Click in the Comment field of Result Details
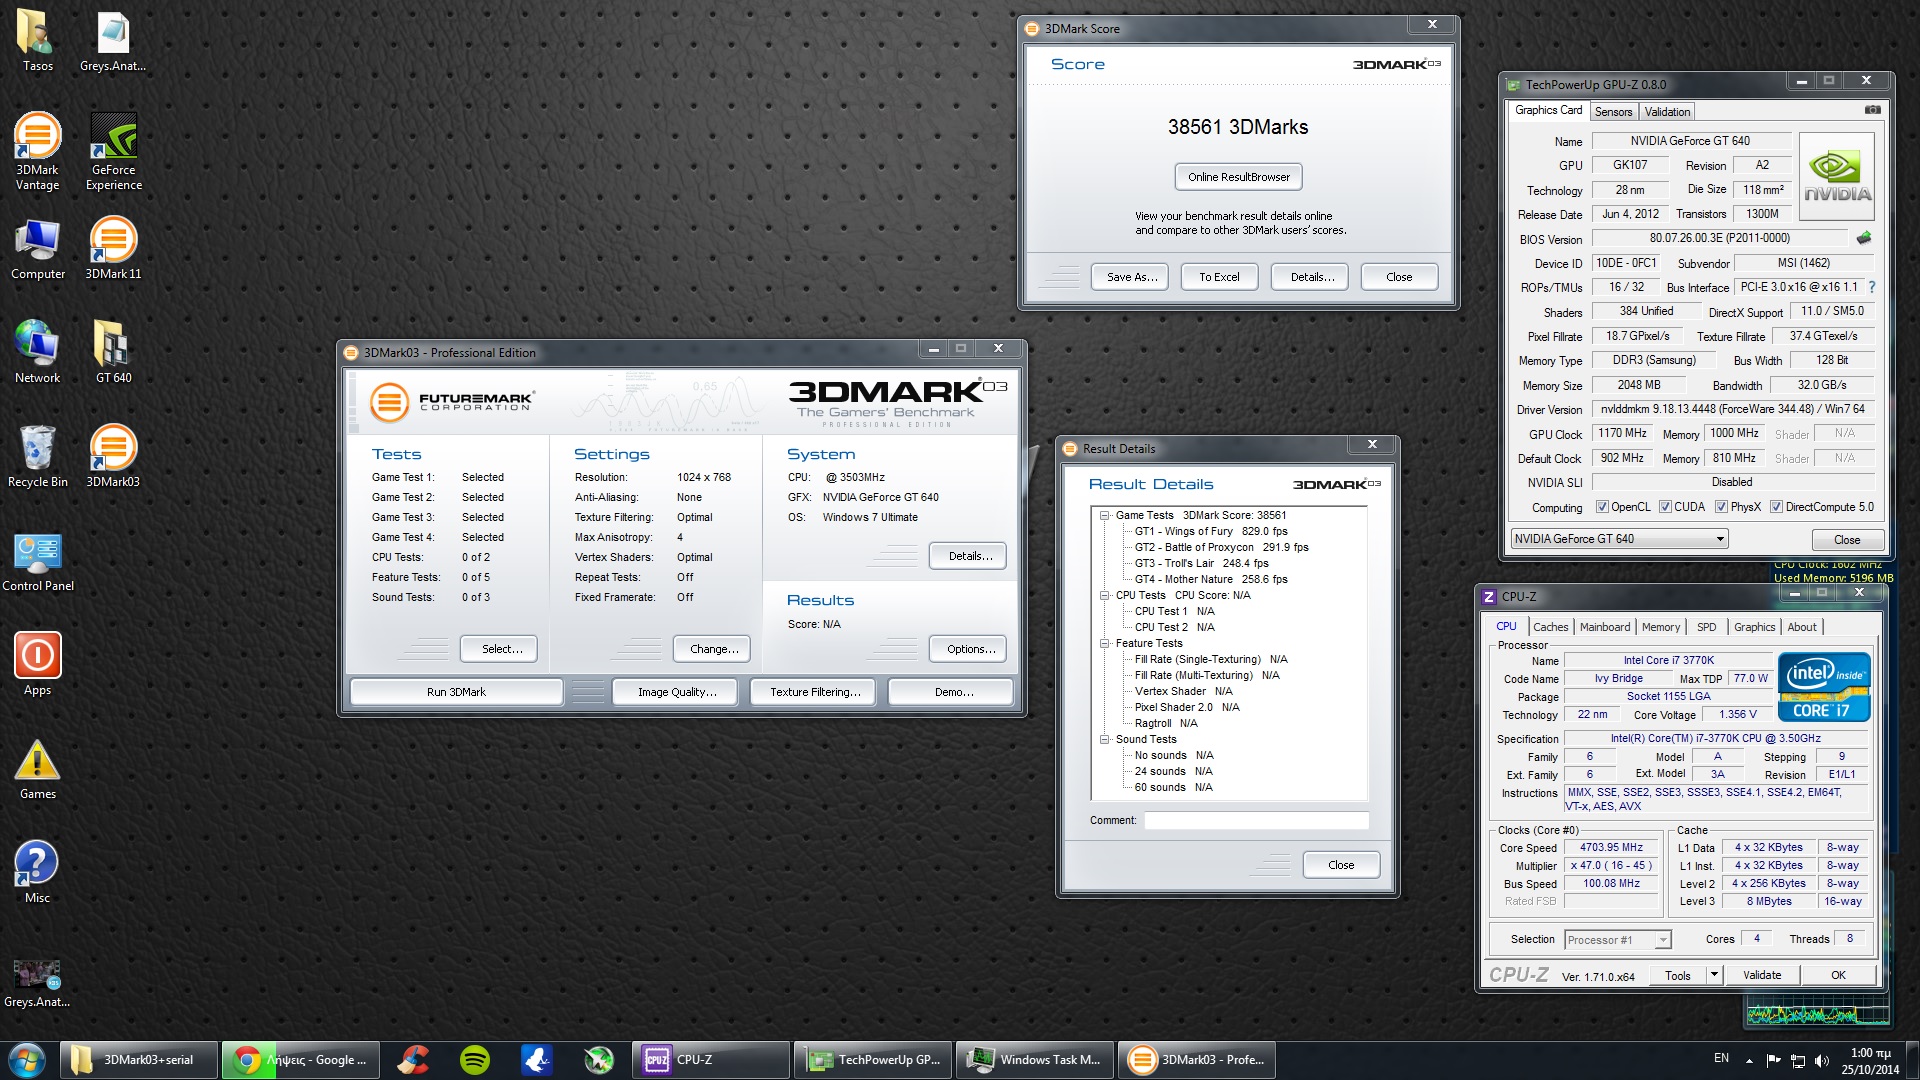The width and height of the screenshot is (1920, 1080). tap(1256, 820)
